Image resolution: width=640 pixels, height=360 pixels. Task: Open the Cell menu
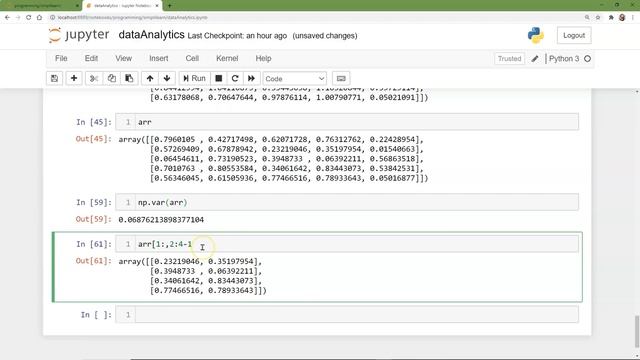192,58
